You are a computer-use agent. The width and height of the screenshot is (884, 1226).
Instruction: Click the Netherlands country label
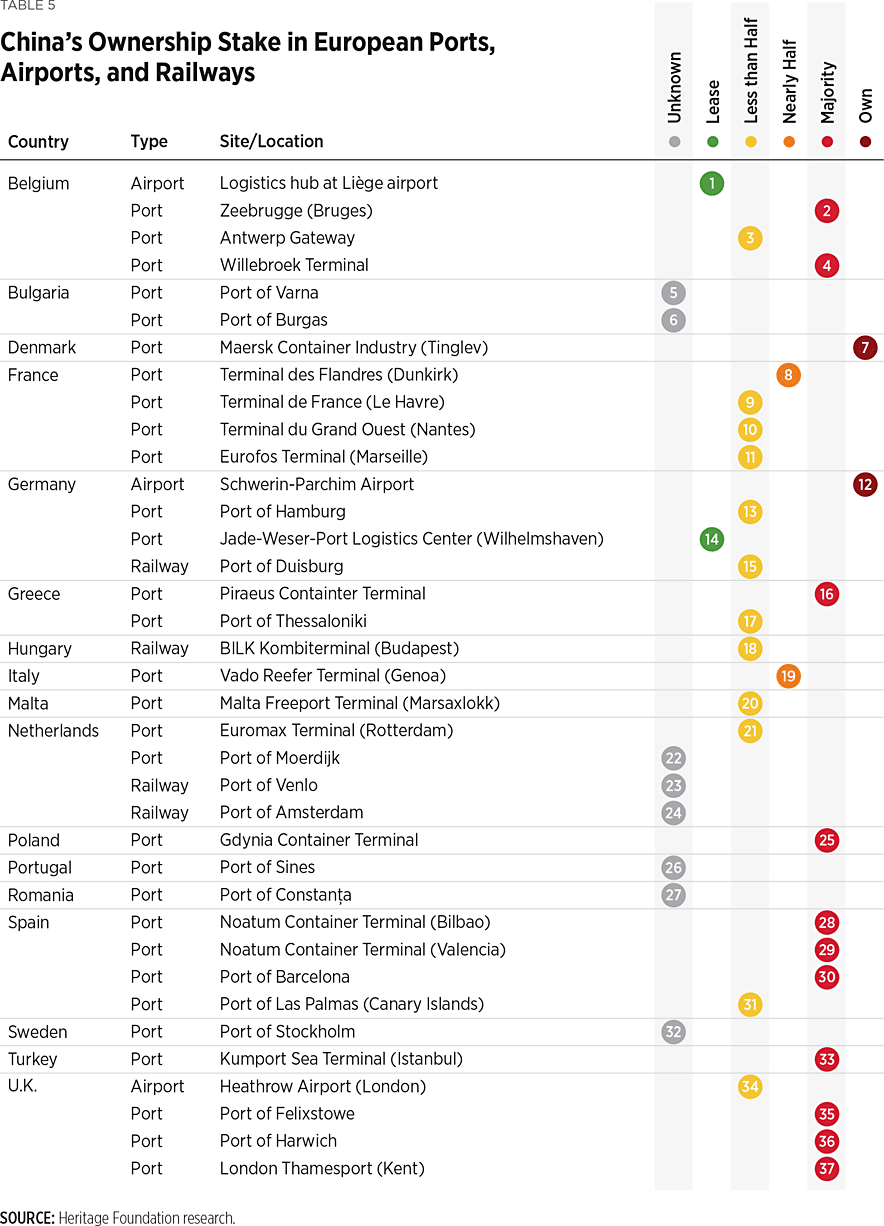[x=53, y=731]
